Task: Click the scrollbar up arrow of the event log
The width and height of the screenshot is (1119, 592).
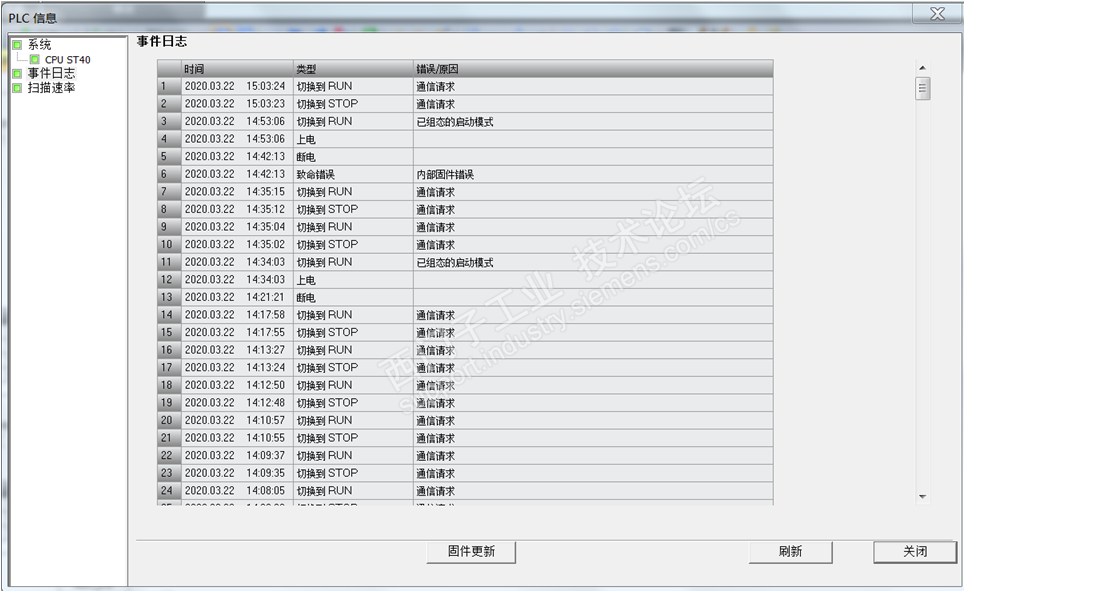Action: click(x=922, y=68)
